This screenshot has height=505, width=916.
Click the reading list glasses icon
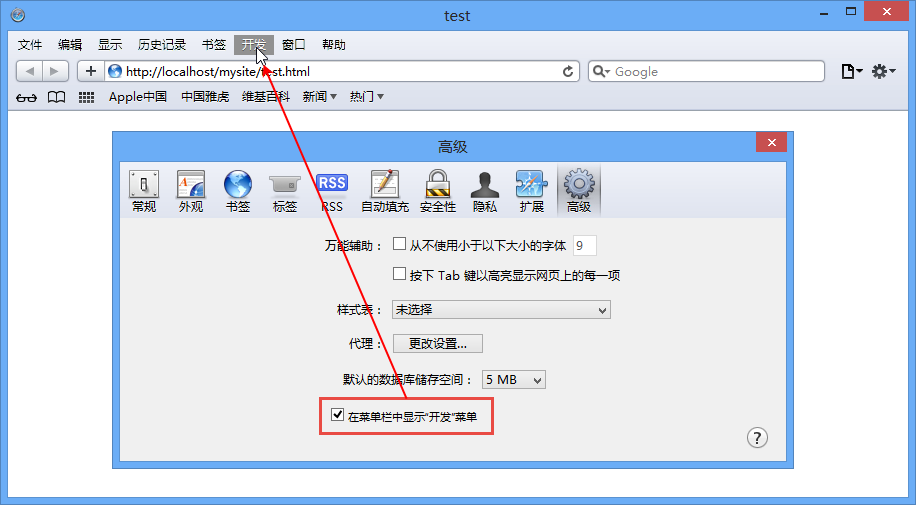pyautogui.click(x=26, y=97)
